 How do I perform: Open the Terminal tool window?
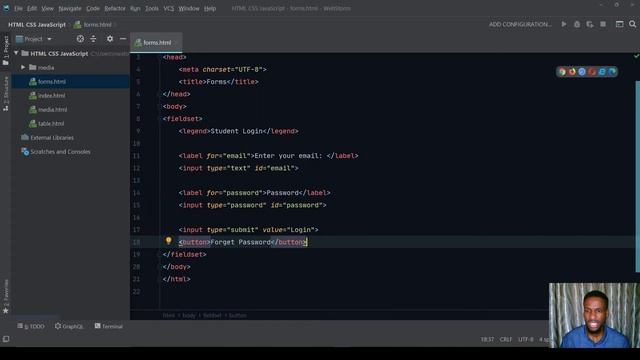point(109,326)
